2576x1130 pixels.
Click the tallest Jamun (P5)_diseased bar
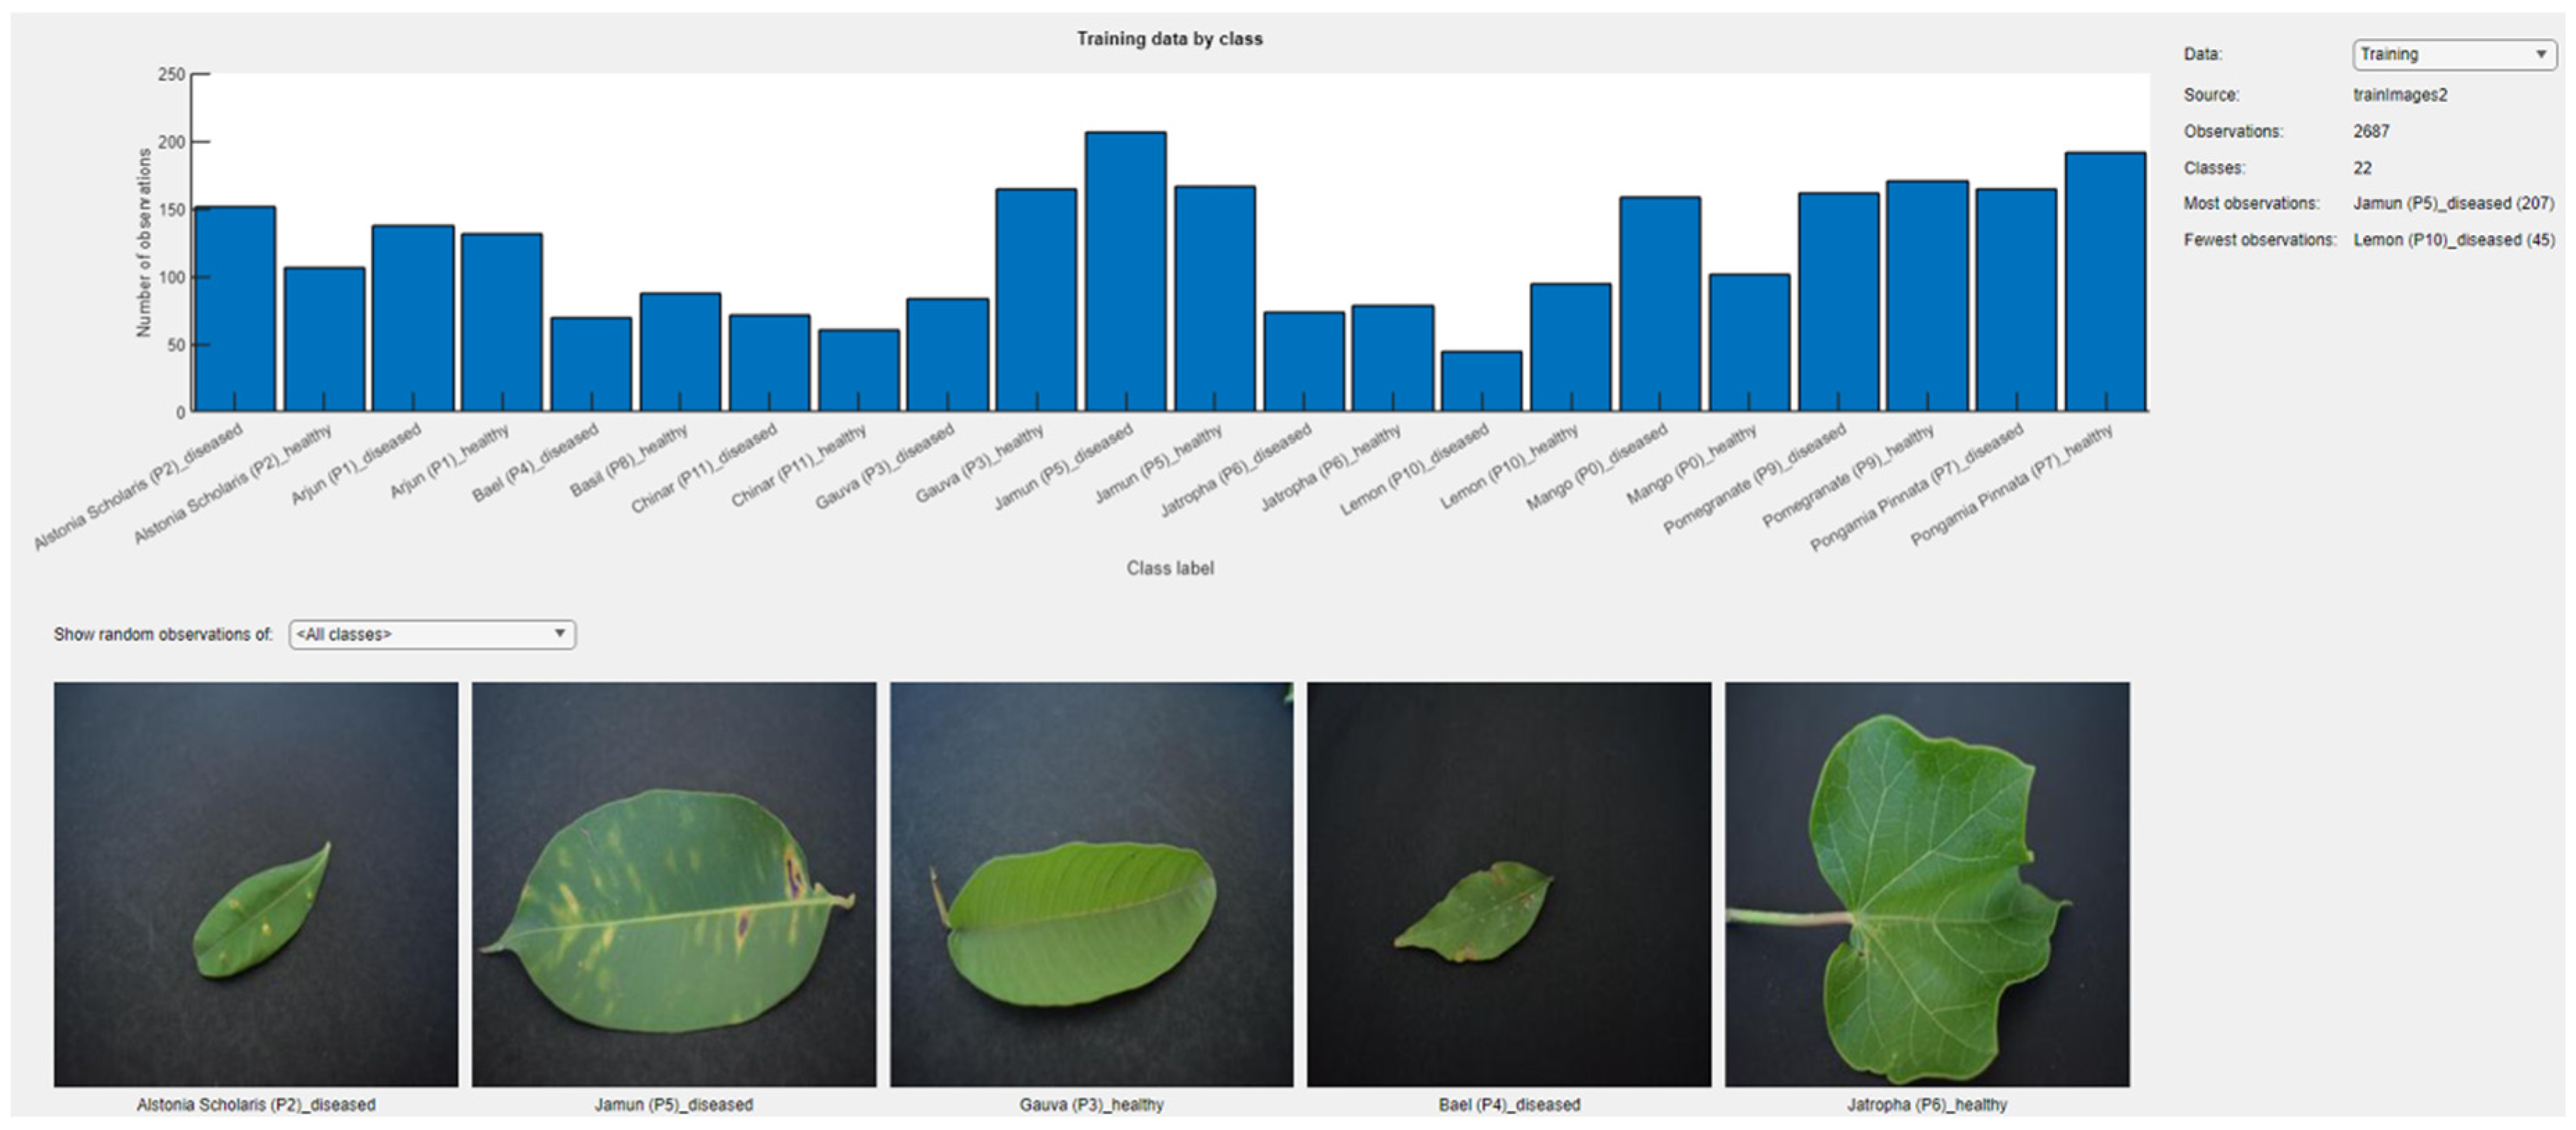pos(1126,272)
